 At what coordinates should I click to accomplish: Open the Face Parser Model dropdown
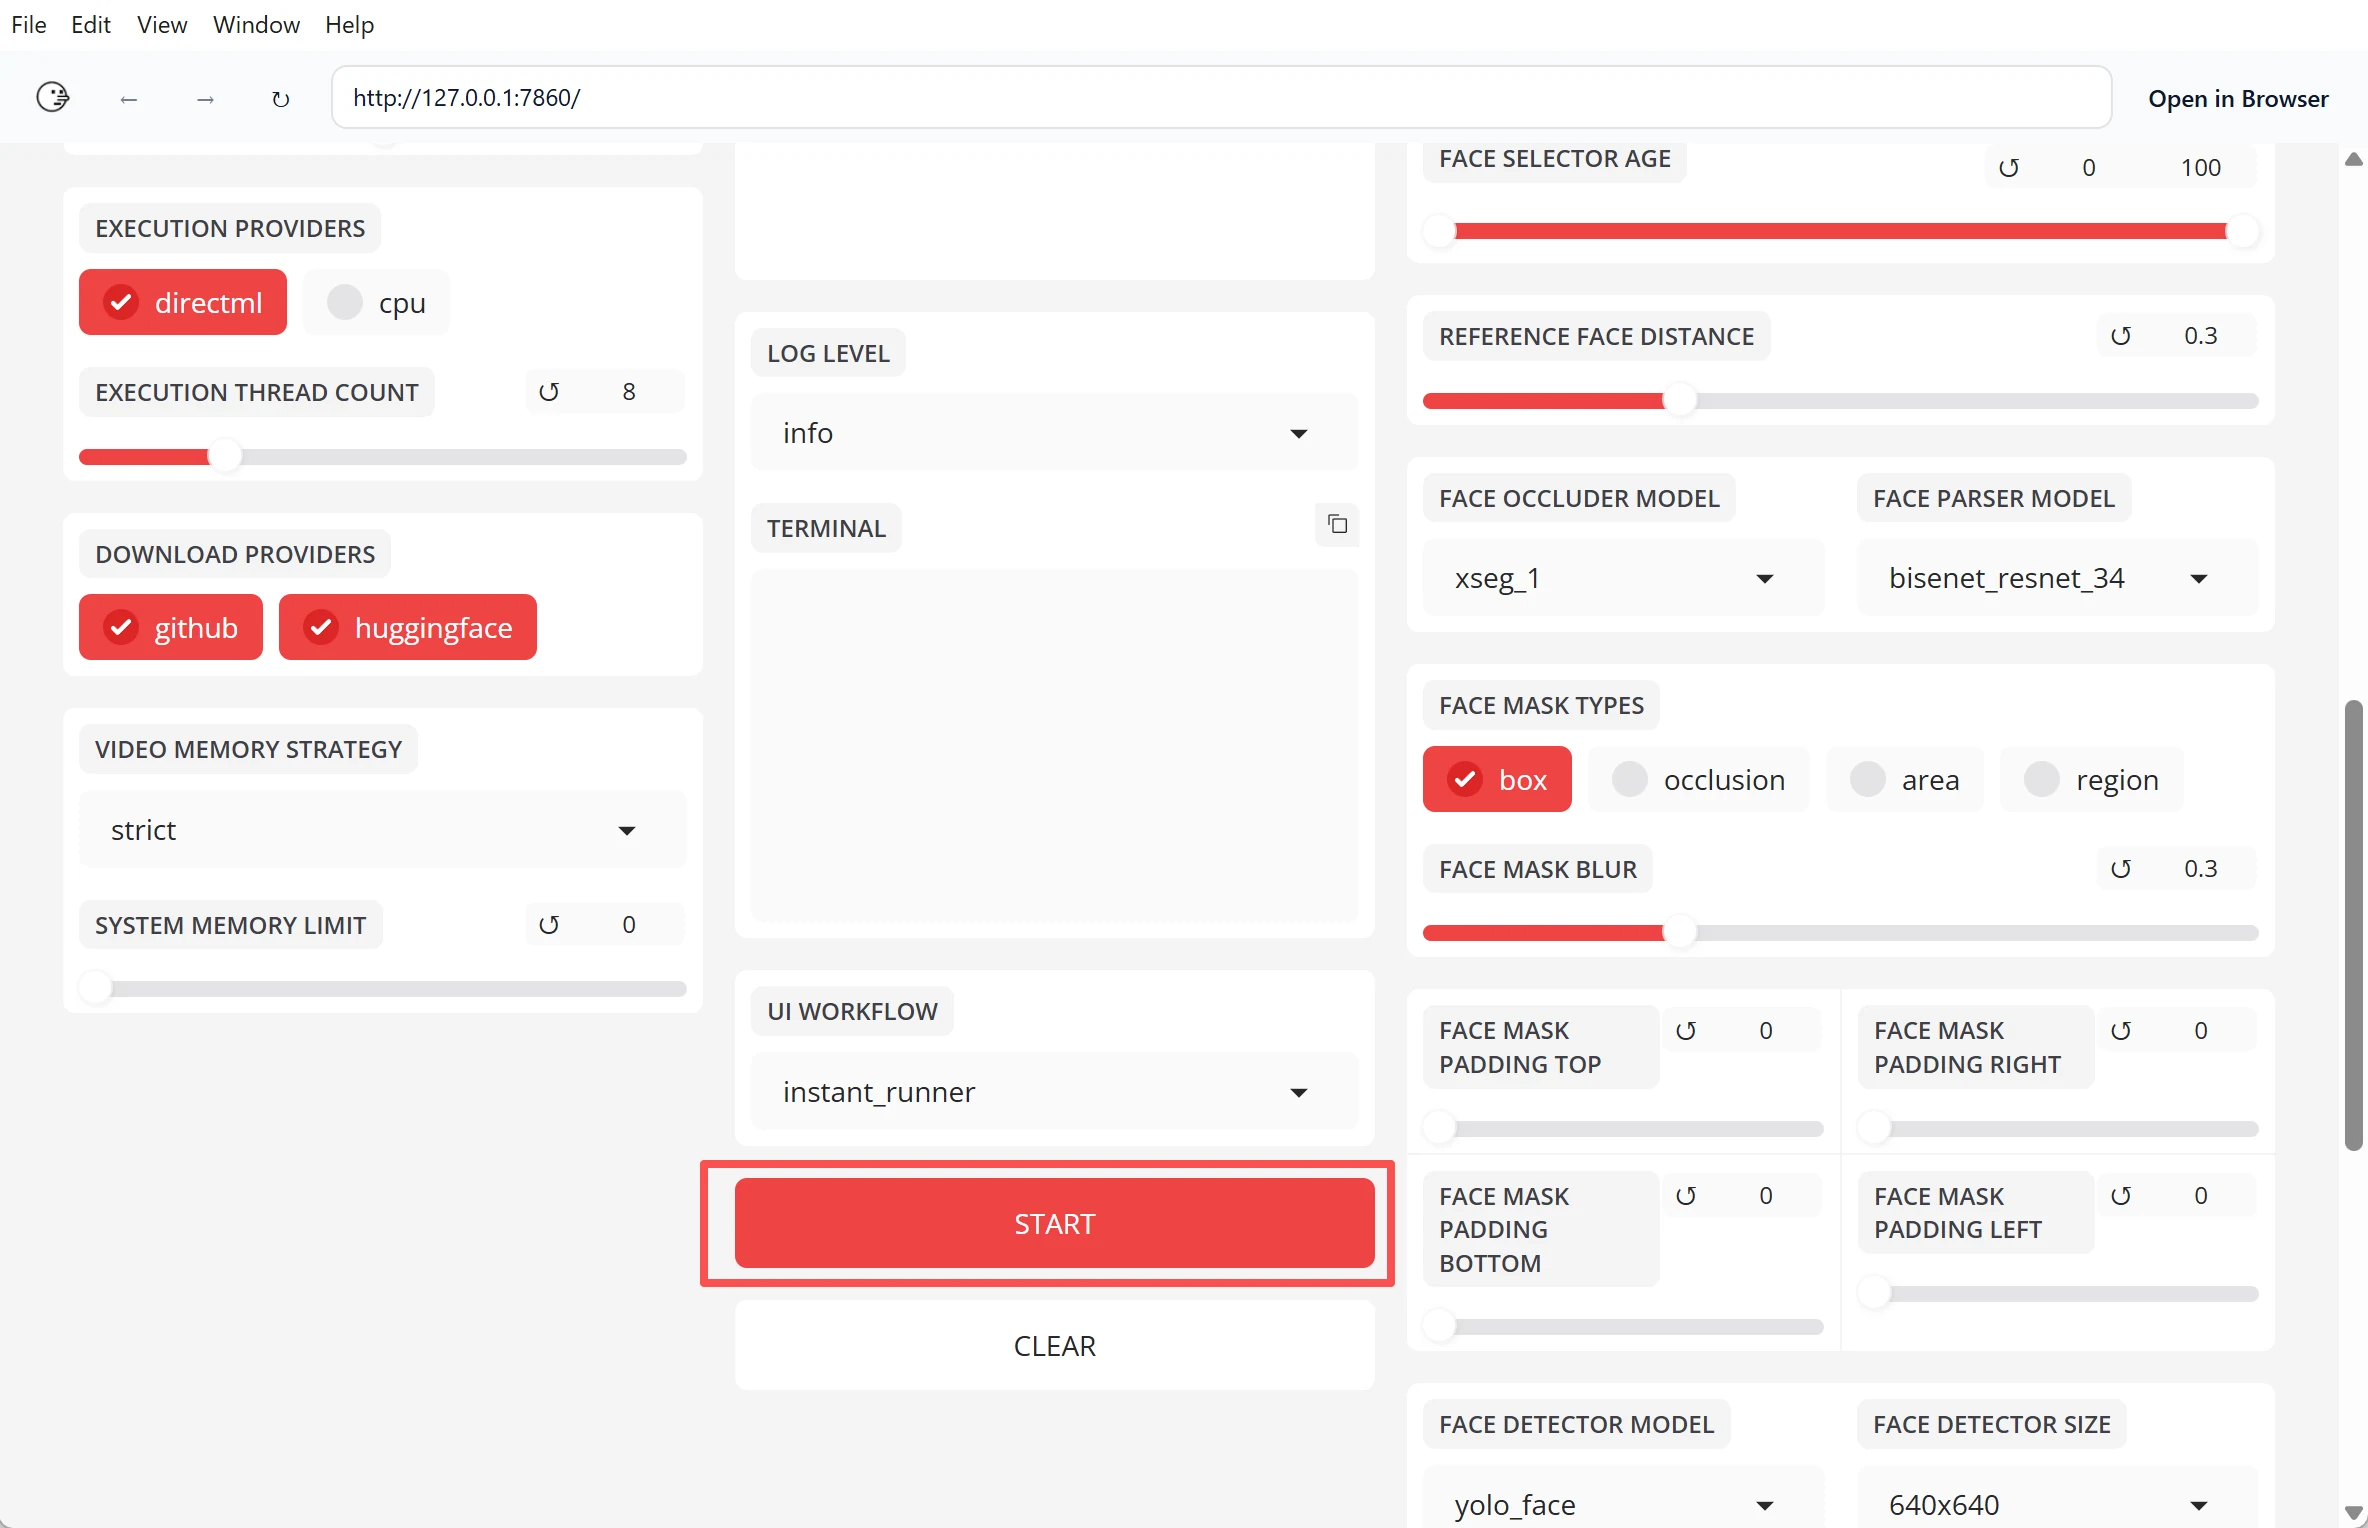2058,578
